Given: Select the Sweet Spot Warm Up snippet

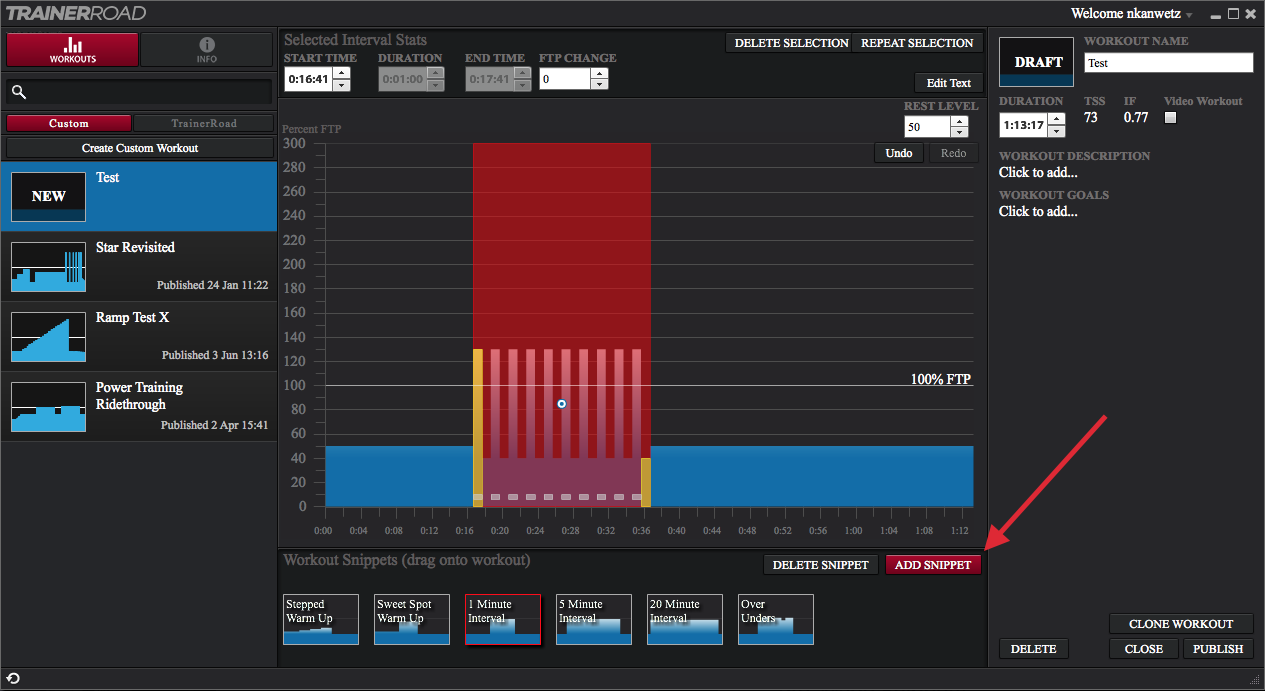Looking at the screenshot, I should pyautogui.click(x=412, y=619).
